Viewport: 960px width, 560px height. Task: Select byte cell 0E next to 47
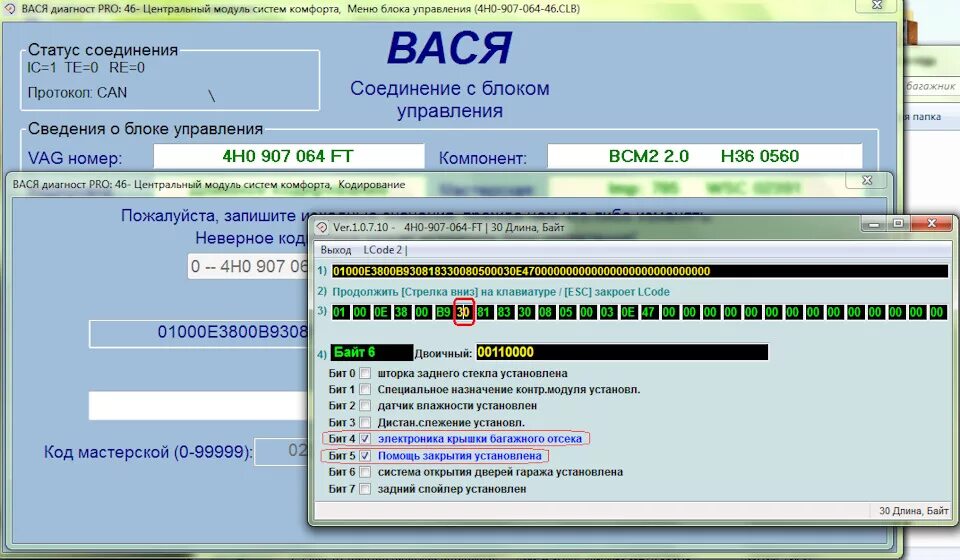[628, 312]
